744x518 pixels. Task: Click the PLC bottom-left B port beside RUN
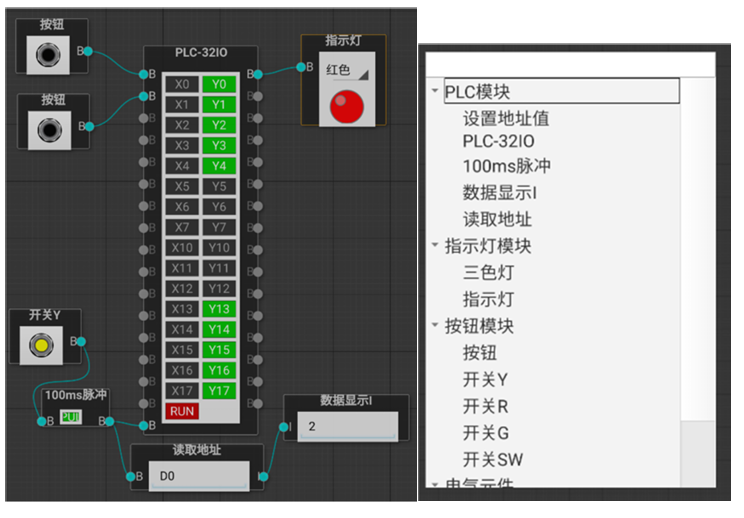(x=144, y=426)
